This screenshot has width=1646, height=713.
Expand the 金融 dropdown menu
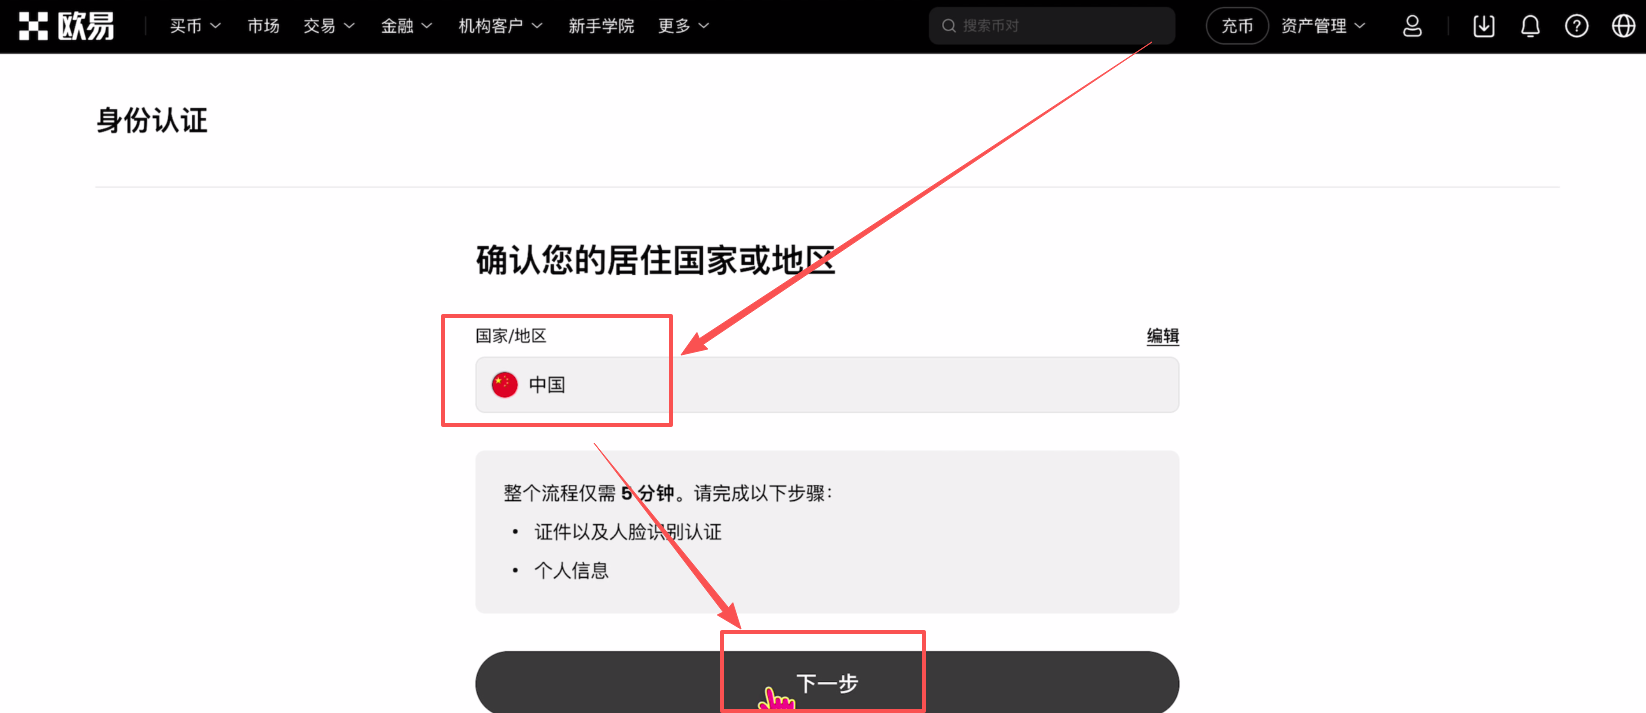[x=406, y=26]
